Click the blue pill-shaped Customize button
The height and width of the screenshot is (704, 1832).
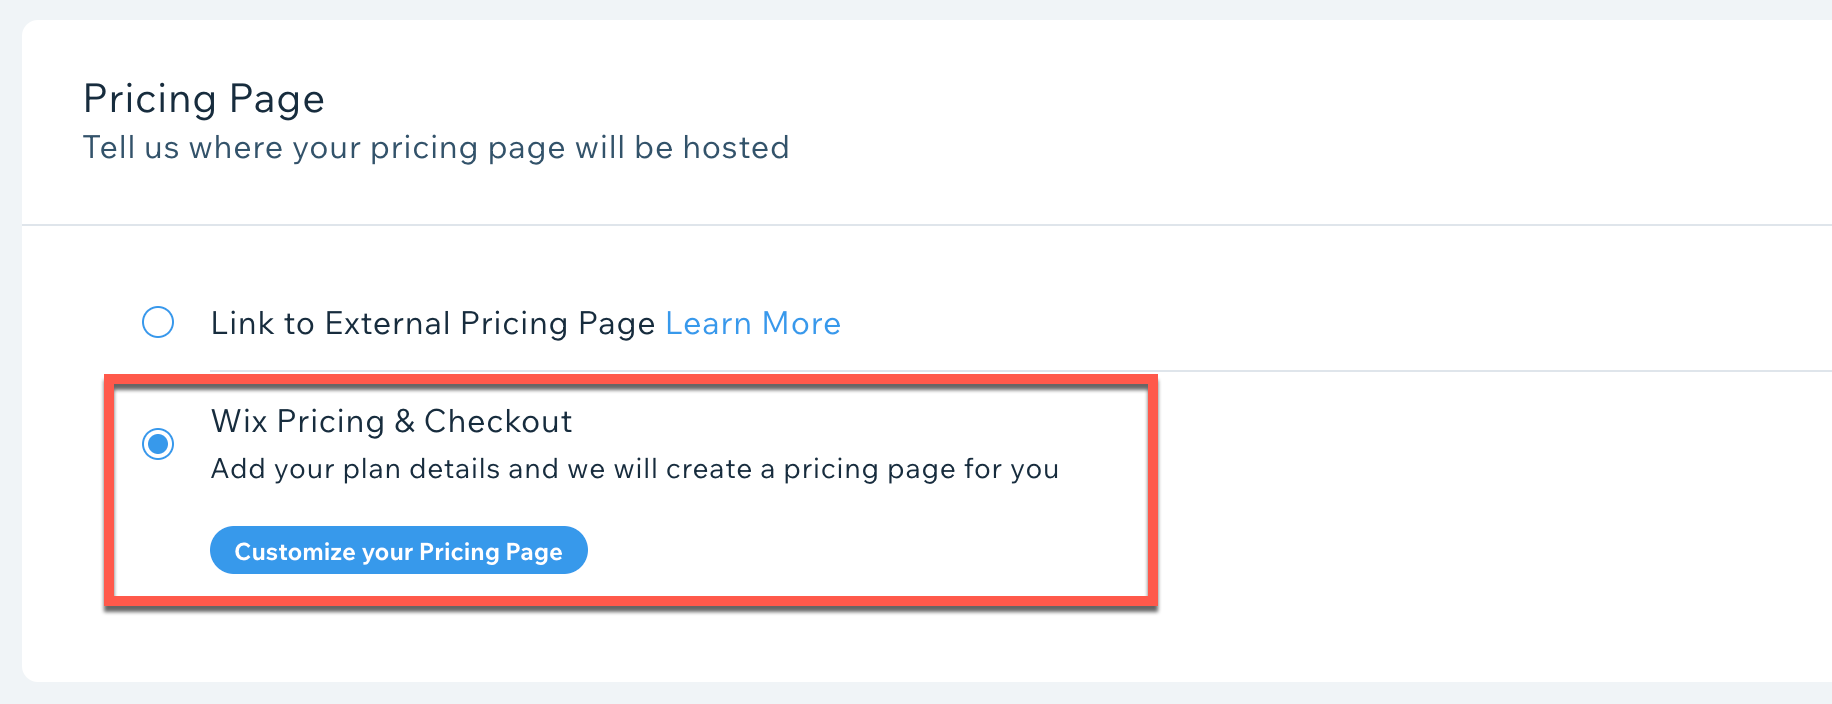(x=398, y=550)
